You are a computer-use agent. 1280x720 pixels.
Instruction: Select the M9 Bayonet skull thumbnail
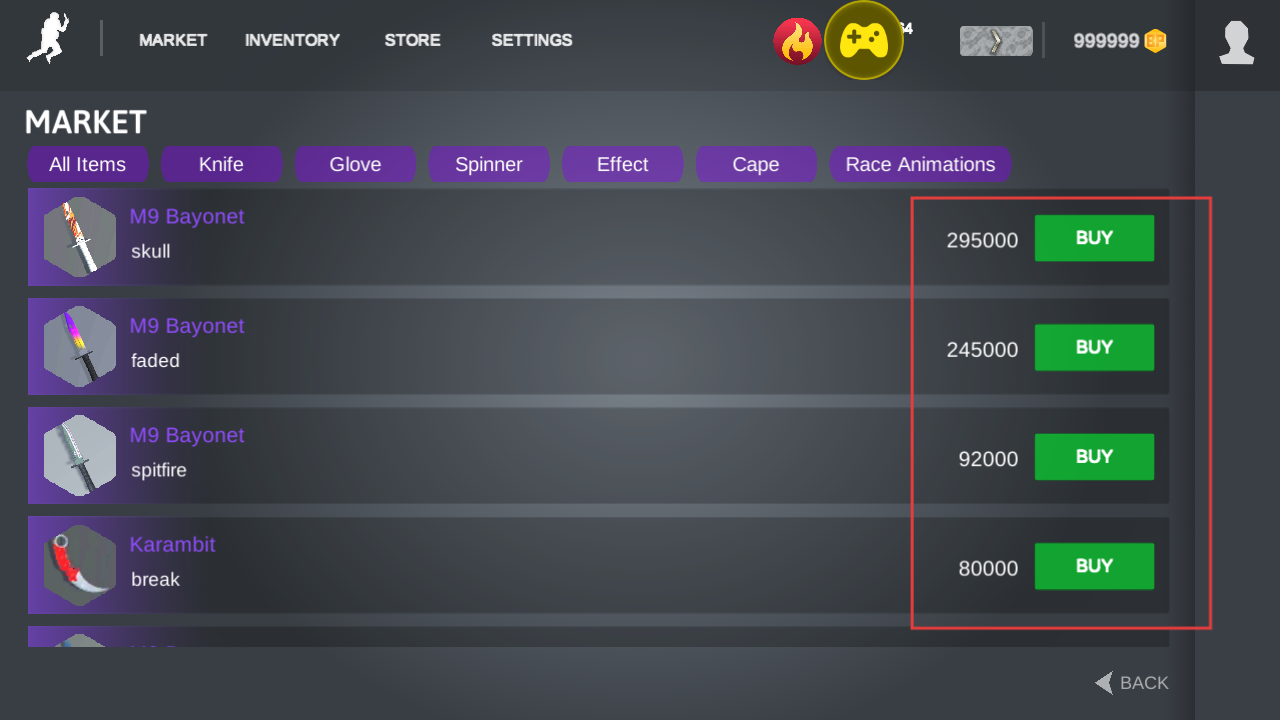point(80,237)
